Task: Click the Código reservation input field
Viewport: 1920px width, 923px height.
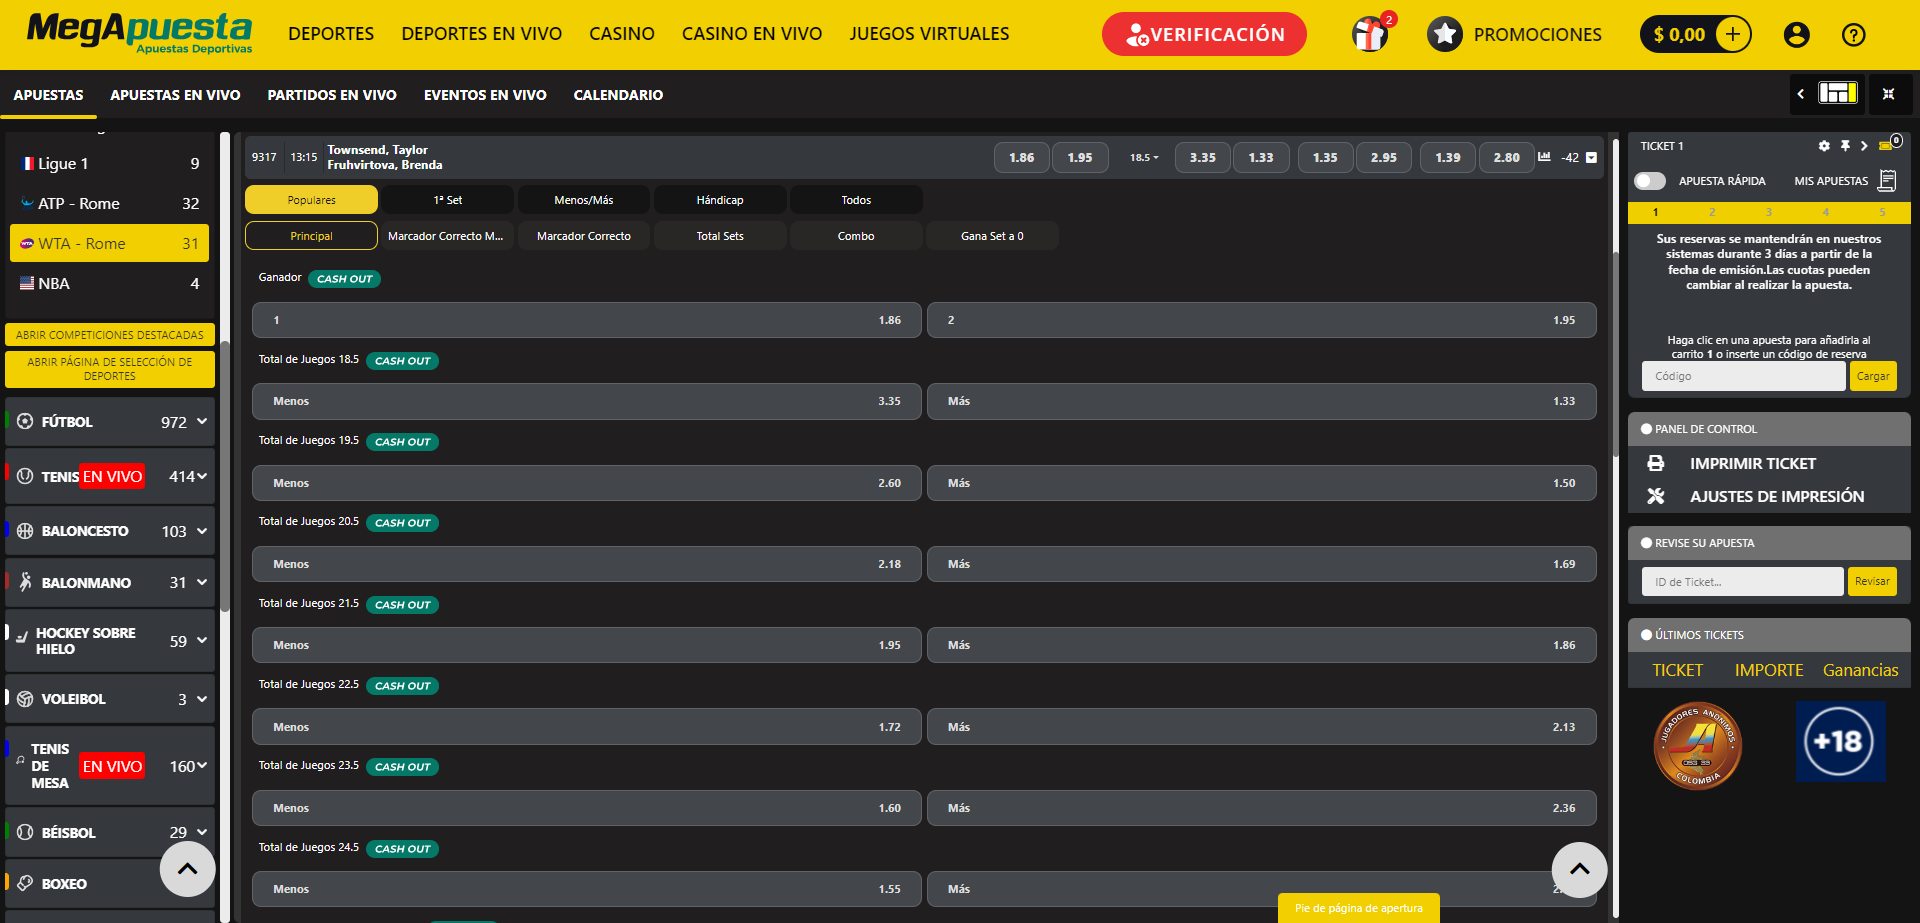Action: (1743, 376)
